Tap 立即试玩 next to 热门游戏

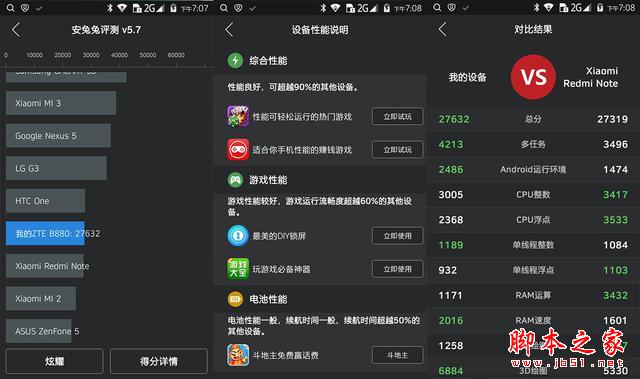[x=398, y=117]
